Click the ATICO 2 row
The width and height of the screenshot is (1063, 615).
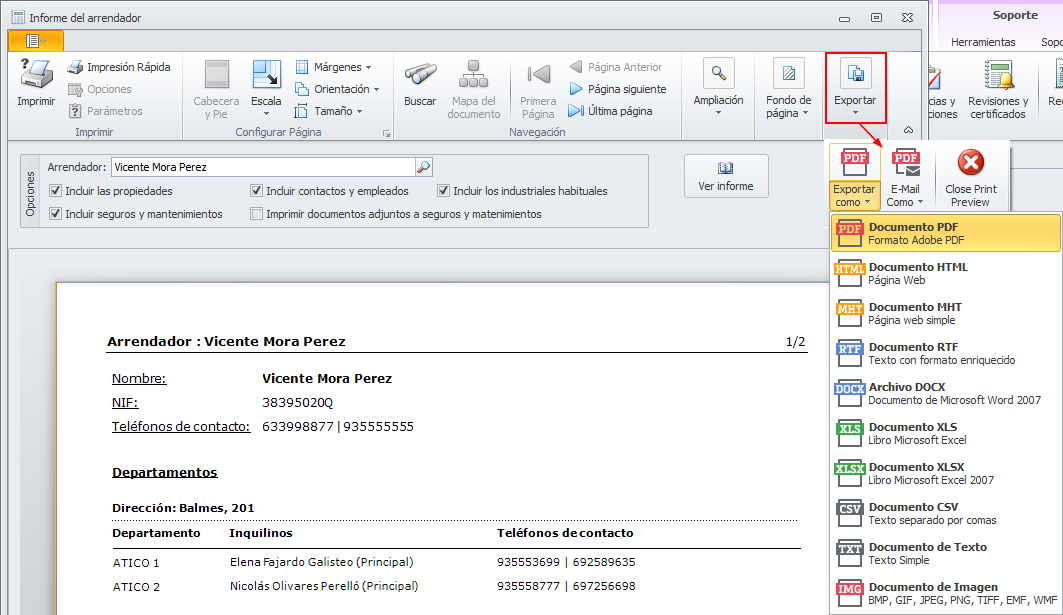click(x=456, y=587)
